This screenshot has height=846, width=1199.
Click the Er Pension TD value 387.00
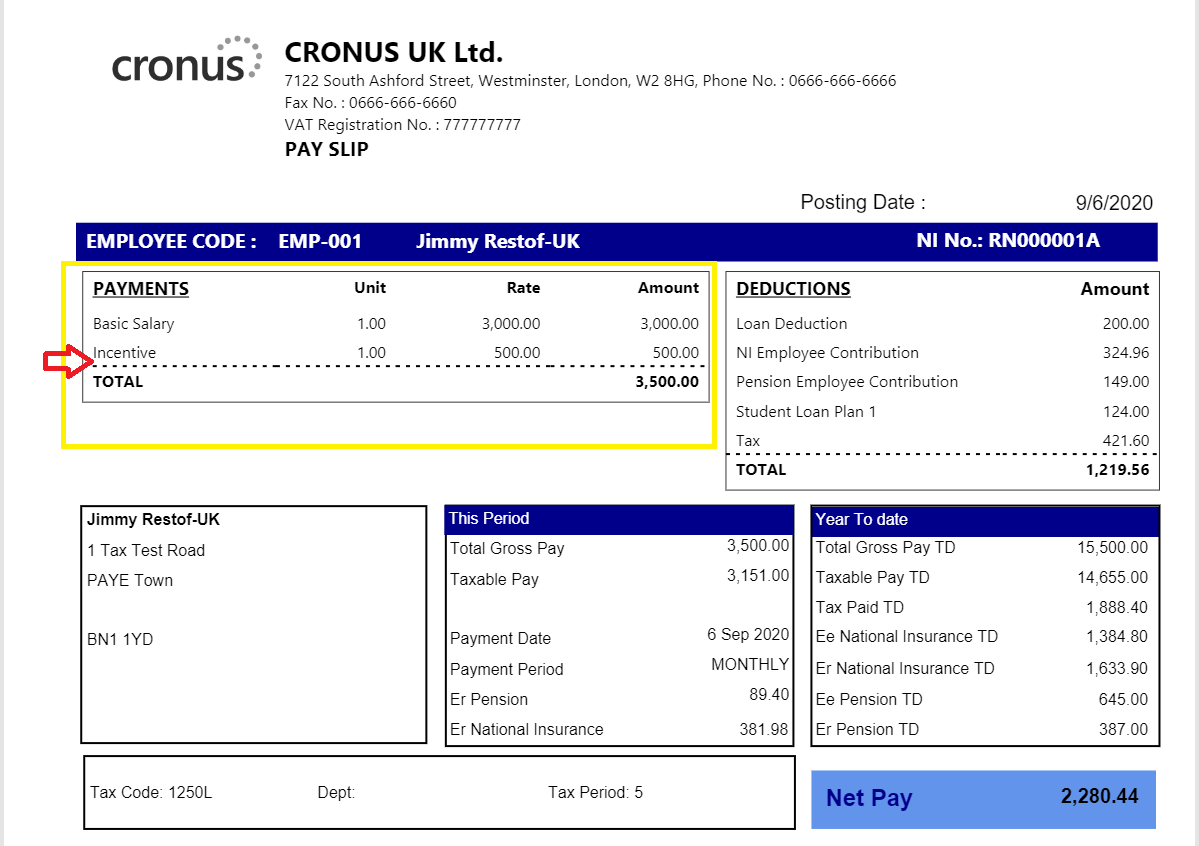pos(1123,730)
